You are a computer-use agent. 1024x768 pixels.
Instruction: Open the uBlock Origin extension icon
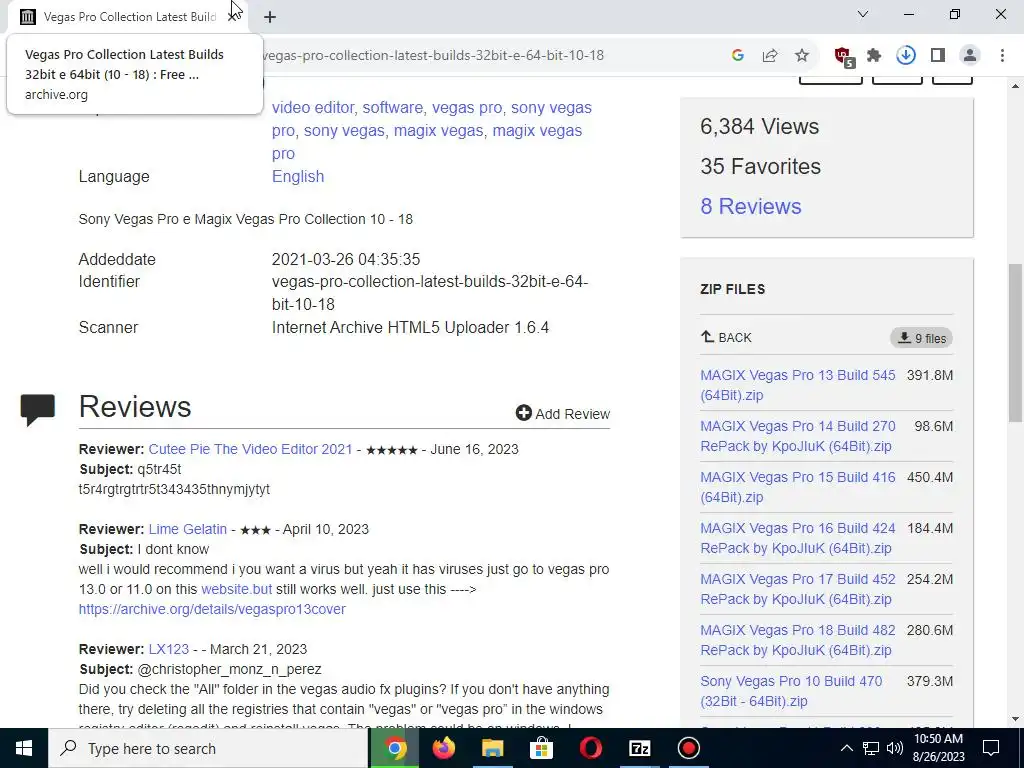(x=844, y=57)
